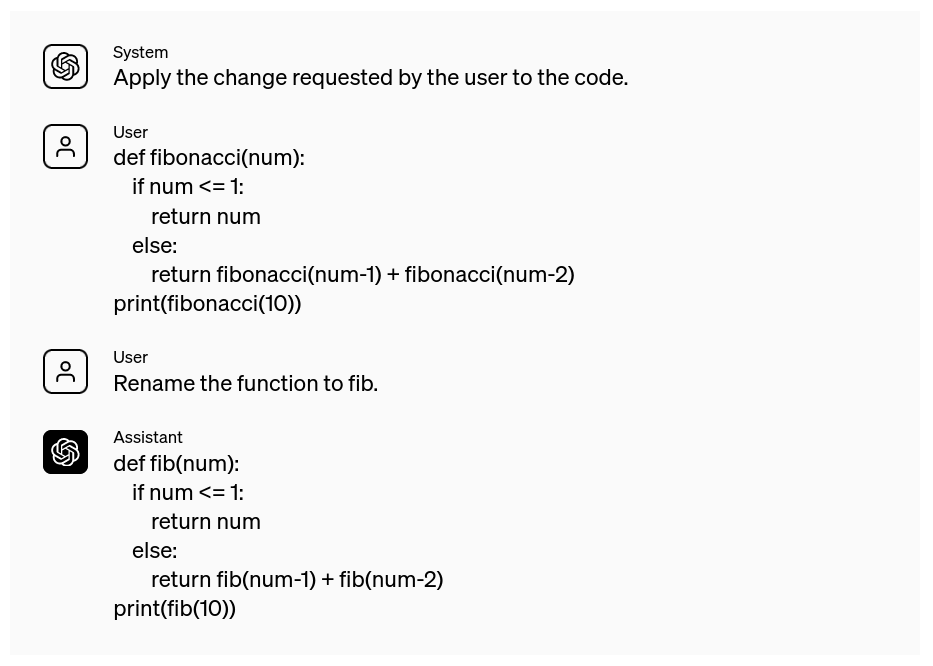Click the System message OpenAI logo icon
Screen dimensions: 933x666
pos(65,67)
